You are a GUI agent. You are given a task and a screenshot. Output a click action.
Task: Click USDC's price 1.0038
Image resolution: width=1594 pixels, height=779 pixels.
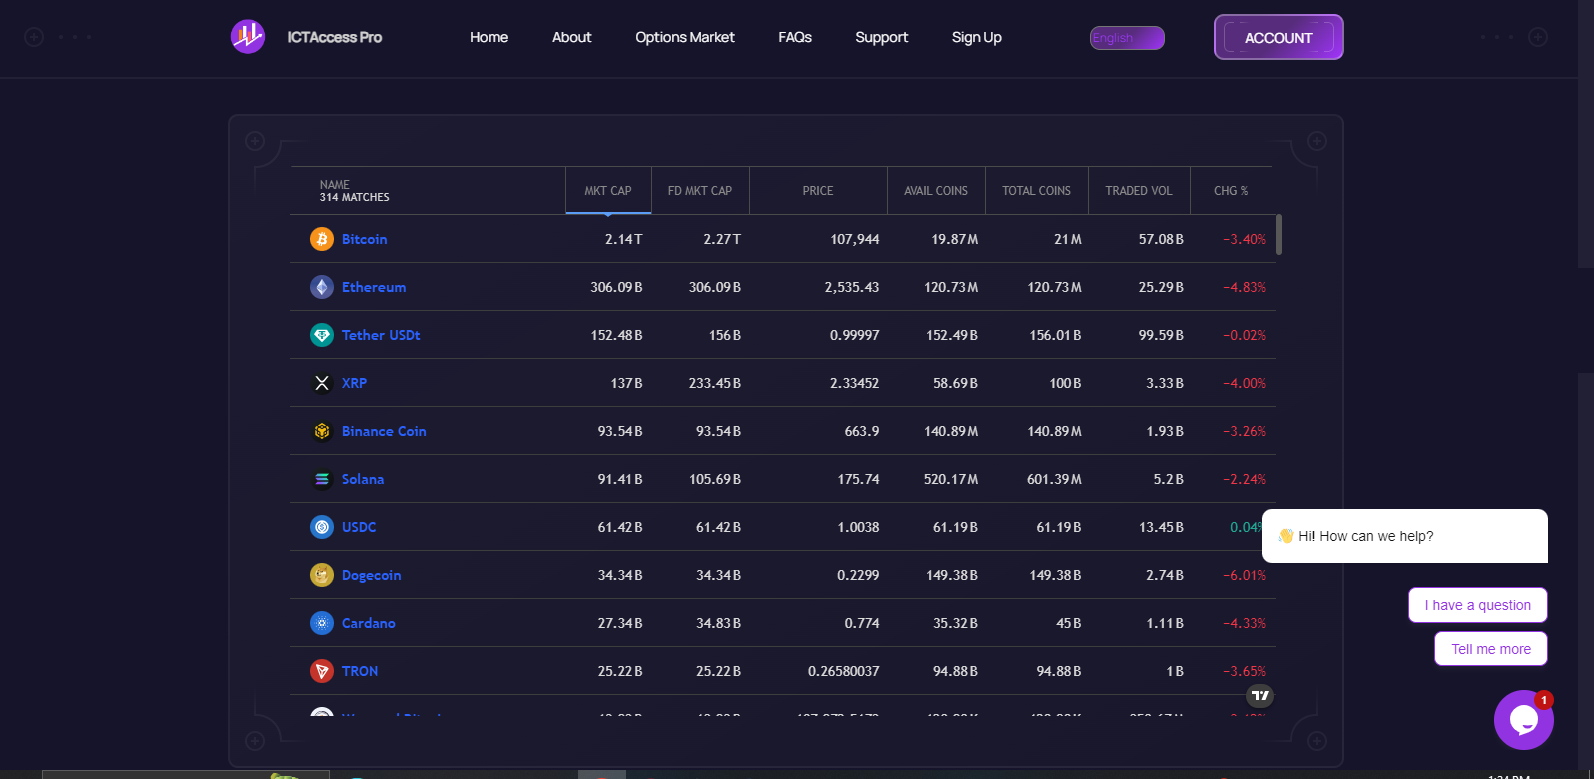pos(859,527)
